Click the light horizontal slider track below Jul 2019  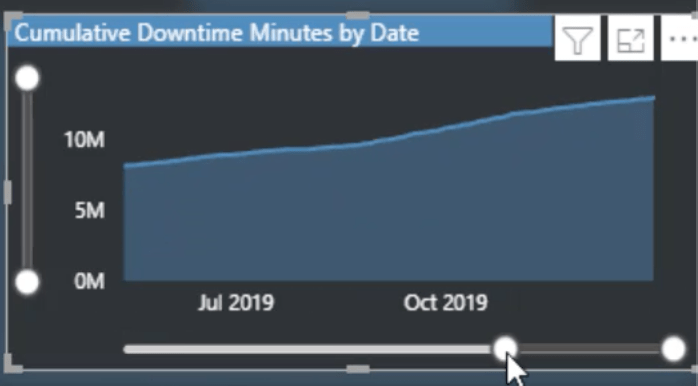point(308,349)
